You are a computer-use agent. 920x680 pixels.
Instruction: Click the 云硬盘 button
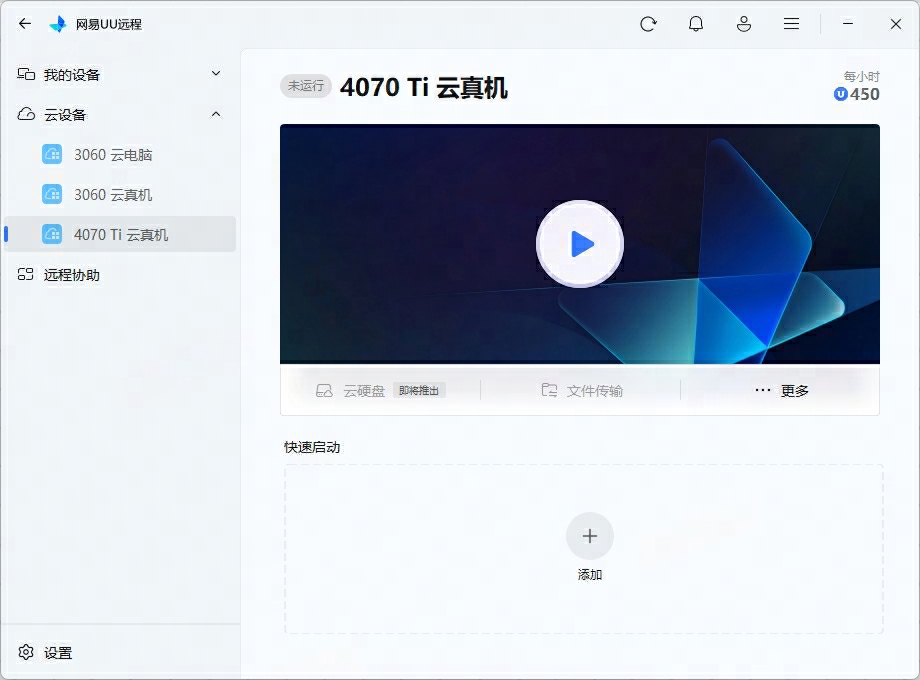tap(380, 391)
